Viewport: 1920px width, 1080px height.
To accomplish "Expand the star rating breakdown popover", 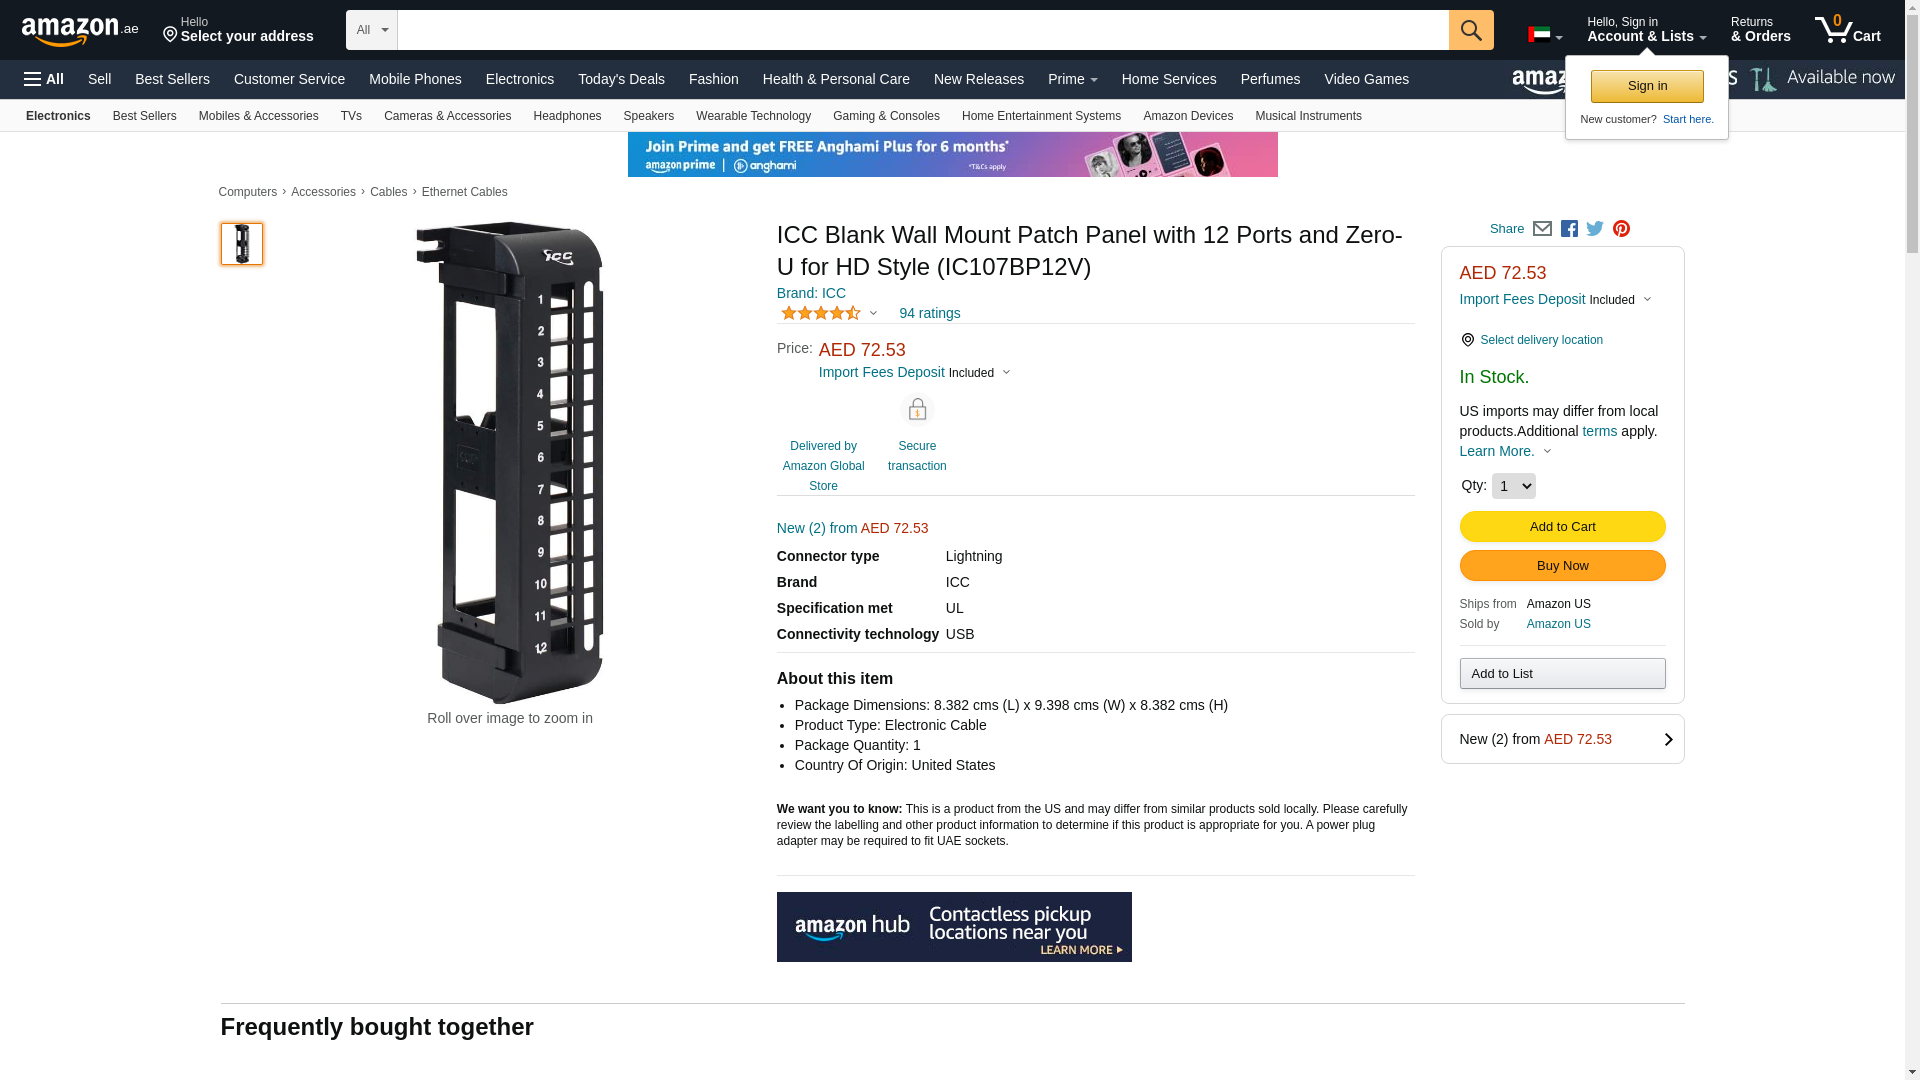I will (829, 313).
